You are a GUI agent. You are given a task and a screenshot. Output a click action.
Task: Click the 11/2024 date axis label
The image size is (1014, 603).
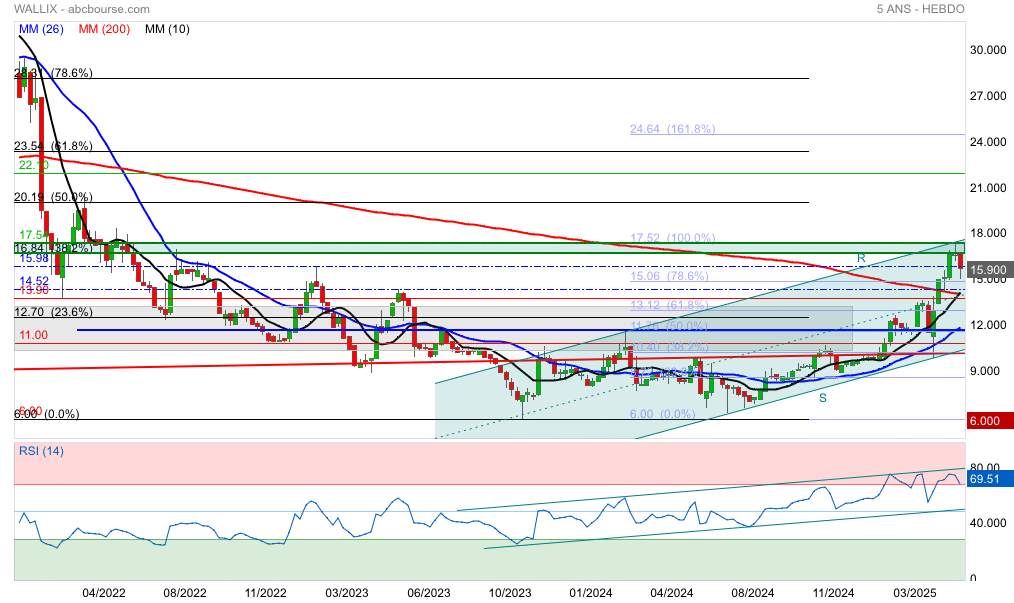(x=833, y=593)
